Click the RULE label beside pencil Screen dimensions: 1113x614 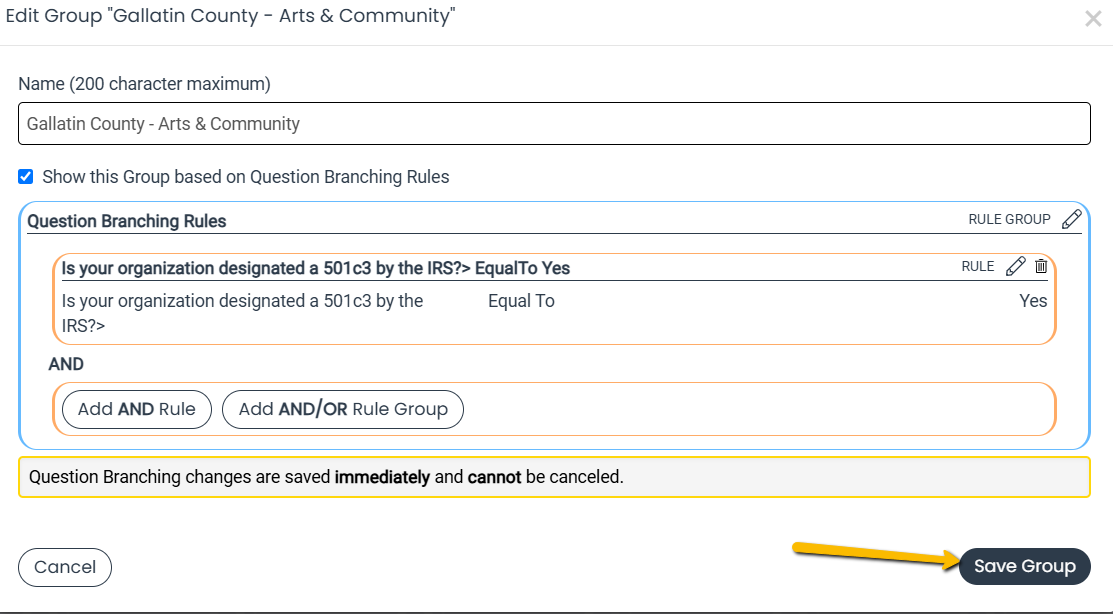978,266
